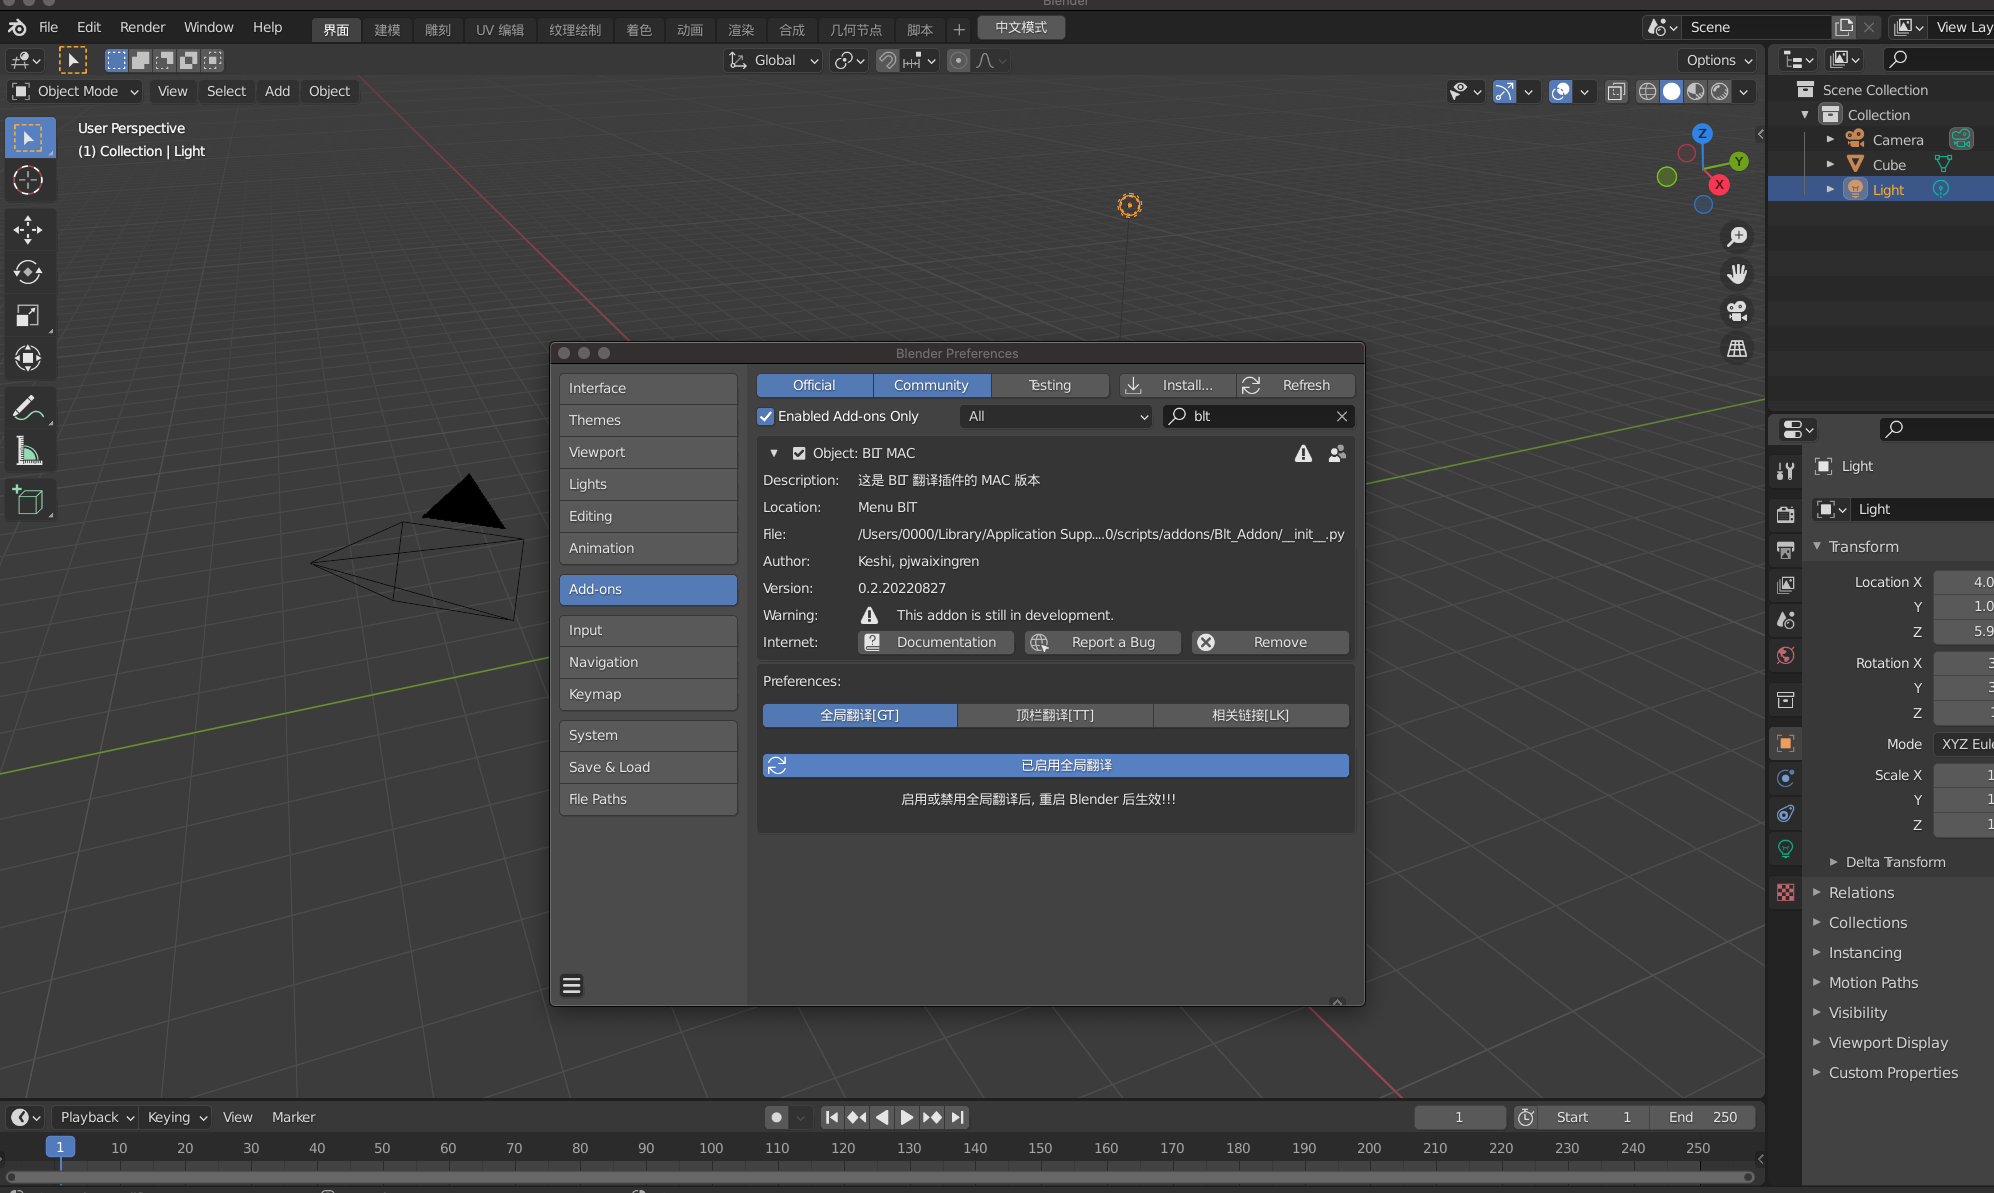Image resolution: width=1994 pixels, height=1193 pixels.
Task: Toggle the camera view icon
Action: [1737, 311]
